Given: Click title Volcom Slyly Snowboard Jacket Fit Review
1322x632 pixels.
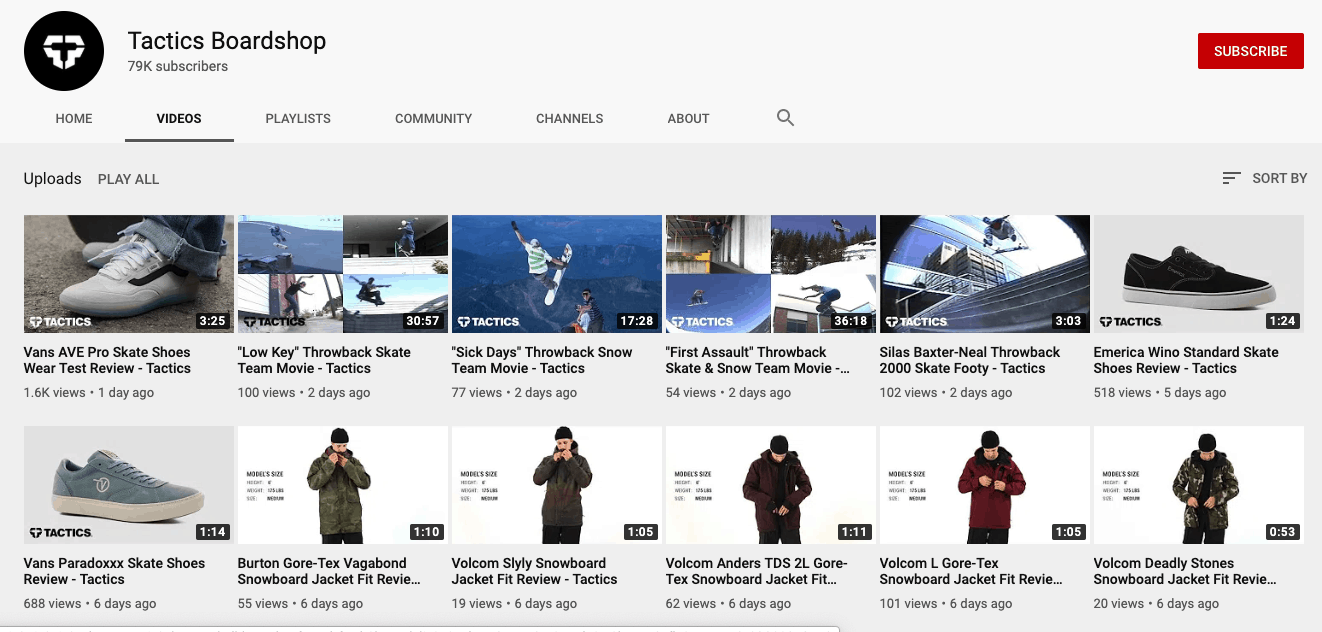Looking at the screenshot, I should point(535,571).
